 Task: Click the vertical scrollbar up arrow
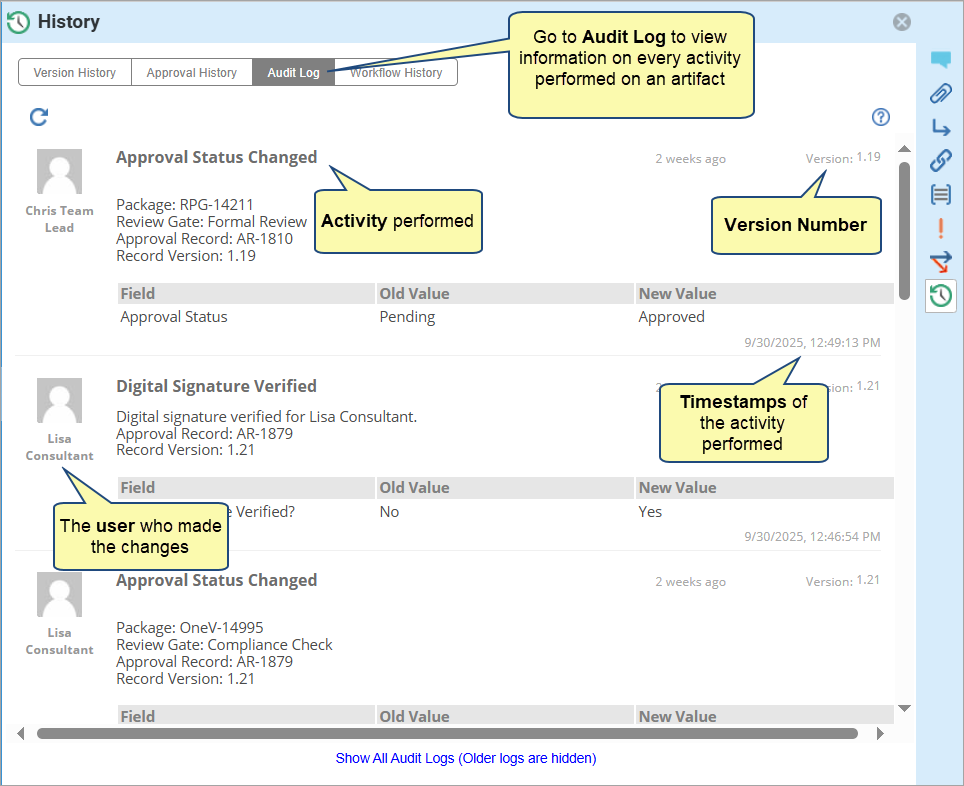(x=904, y=150)
